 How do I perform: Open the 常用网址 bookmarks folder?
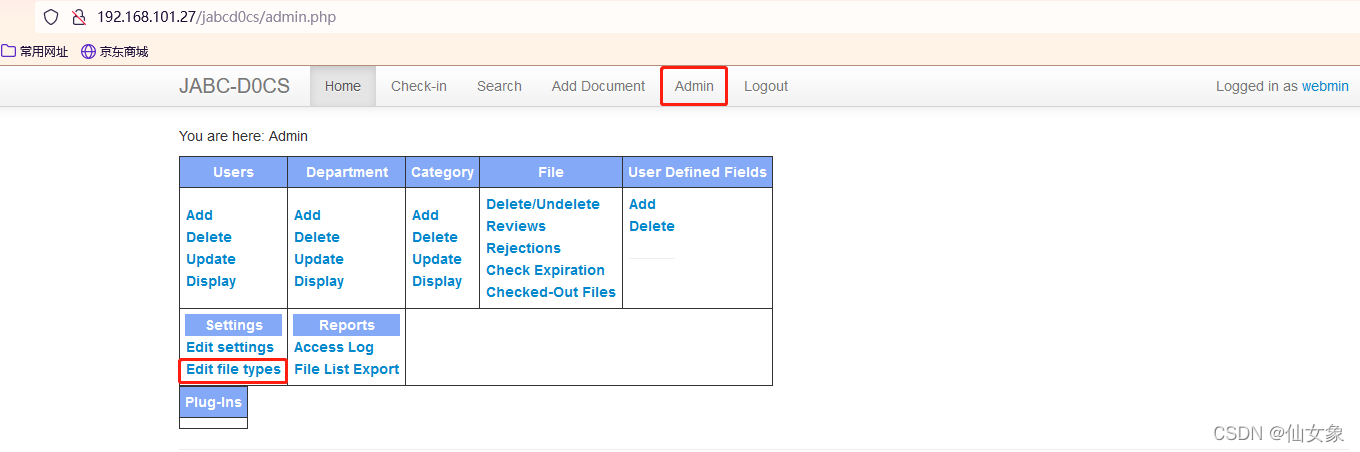(35, 51)
